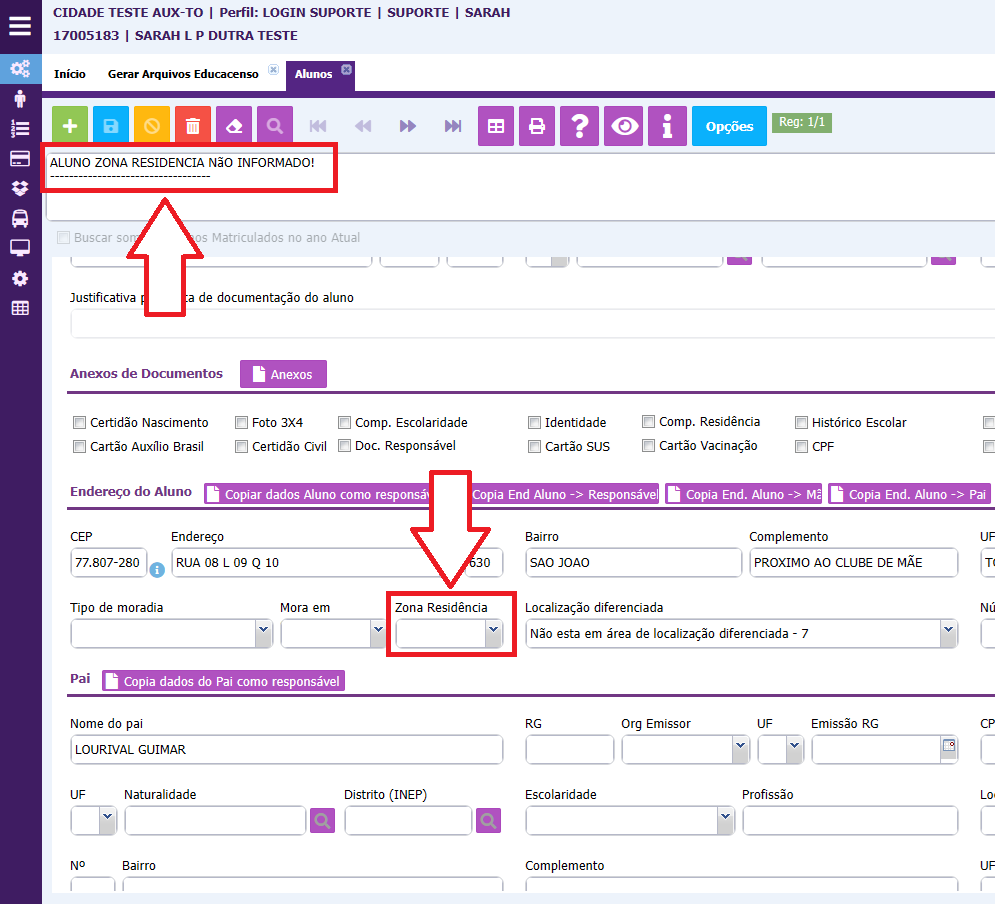Screen dimensions: 995x904
Task: Enable the Histórico Escolar checkbox
Action: pyautogui.click(x=802, y=423)
